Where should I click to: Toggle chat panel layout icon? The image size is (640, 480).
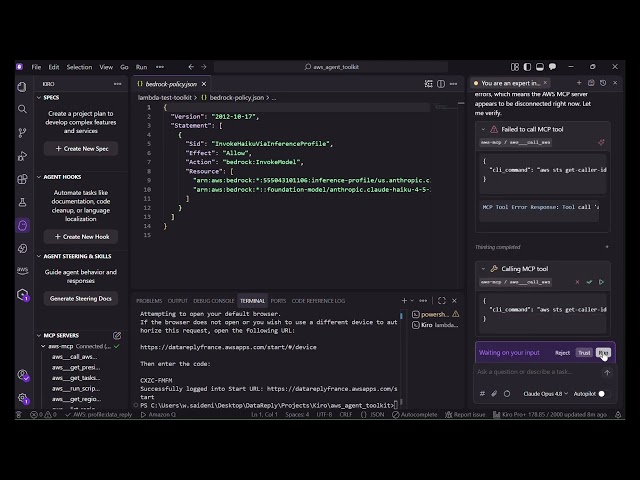point(552,67)
